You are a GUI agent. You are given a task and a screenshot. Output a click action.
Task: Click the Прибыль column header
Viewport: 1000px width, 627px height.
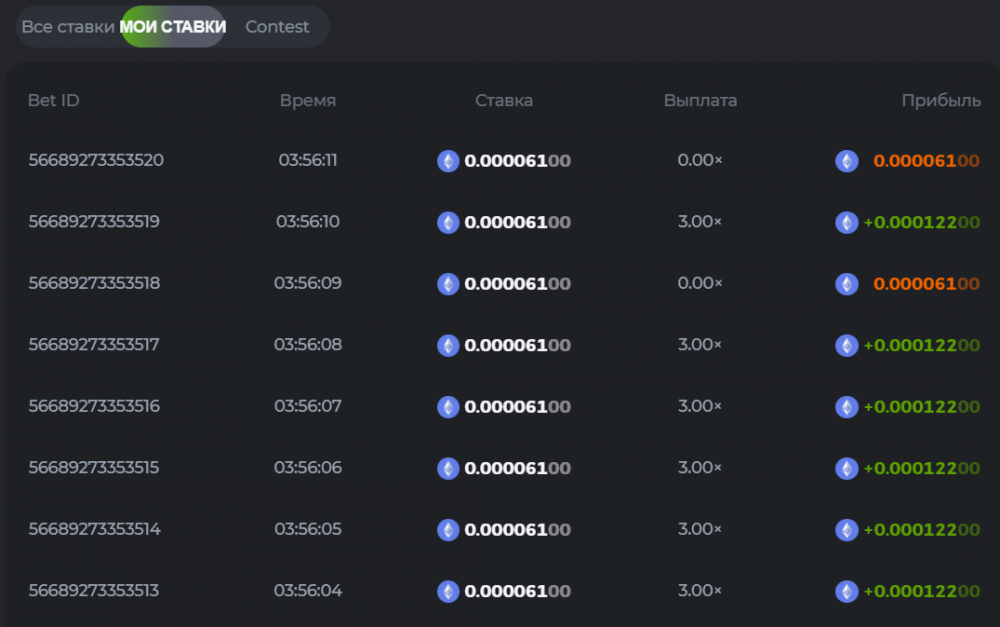941,100
